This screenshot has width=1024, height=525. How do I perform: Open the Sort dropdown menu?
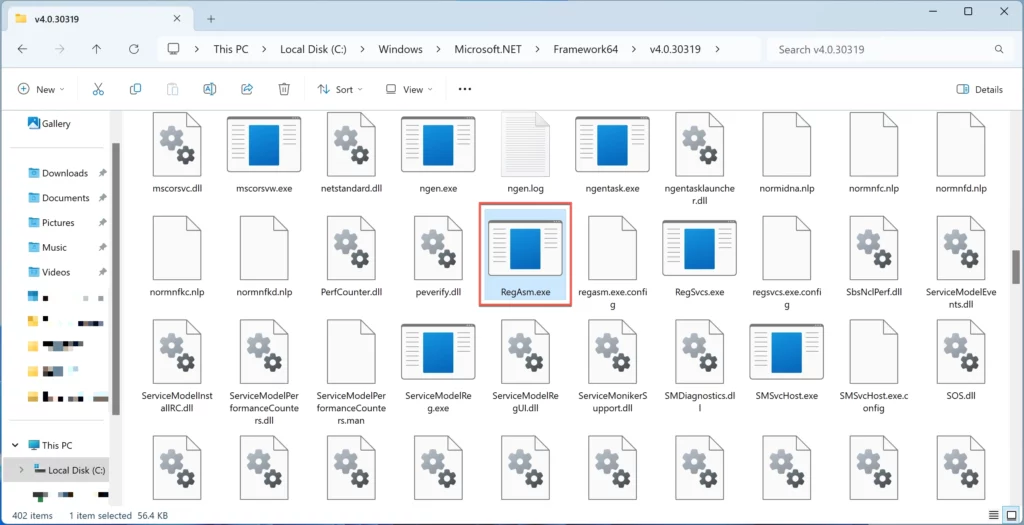coord(336,89)
